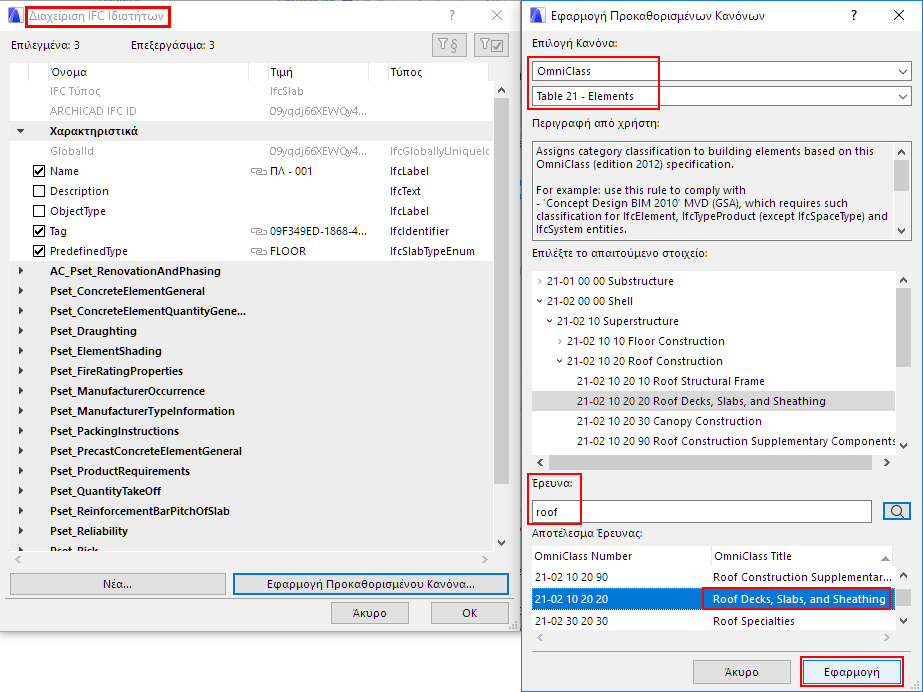Close the rules dialog window
The image size is (923, 692).
[898, 15]
